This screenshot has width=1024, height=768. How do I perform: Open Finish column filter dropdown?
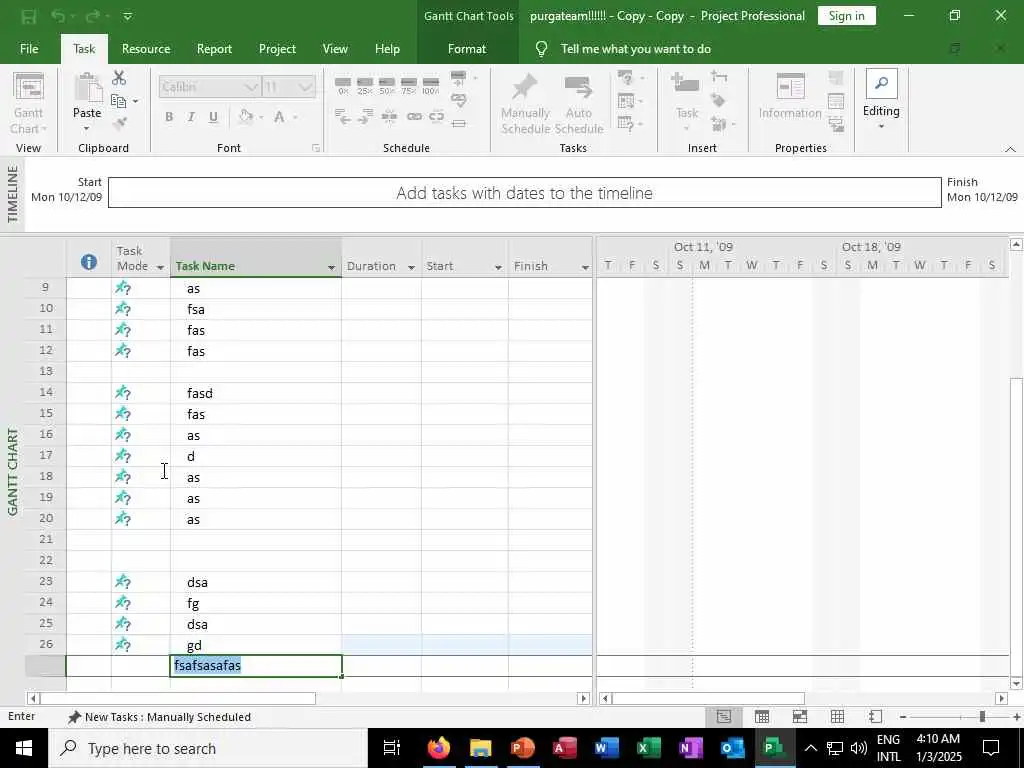[584, 267]
